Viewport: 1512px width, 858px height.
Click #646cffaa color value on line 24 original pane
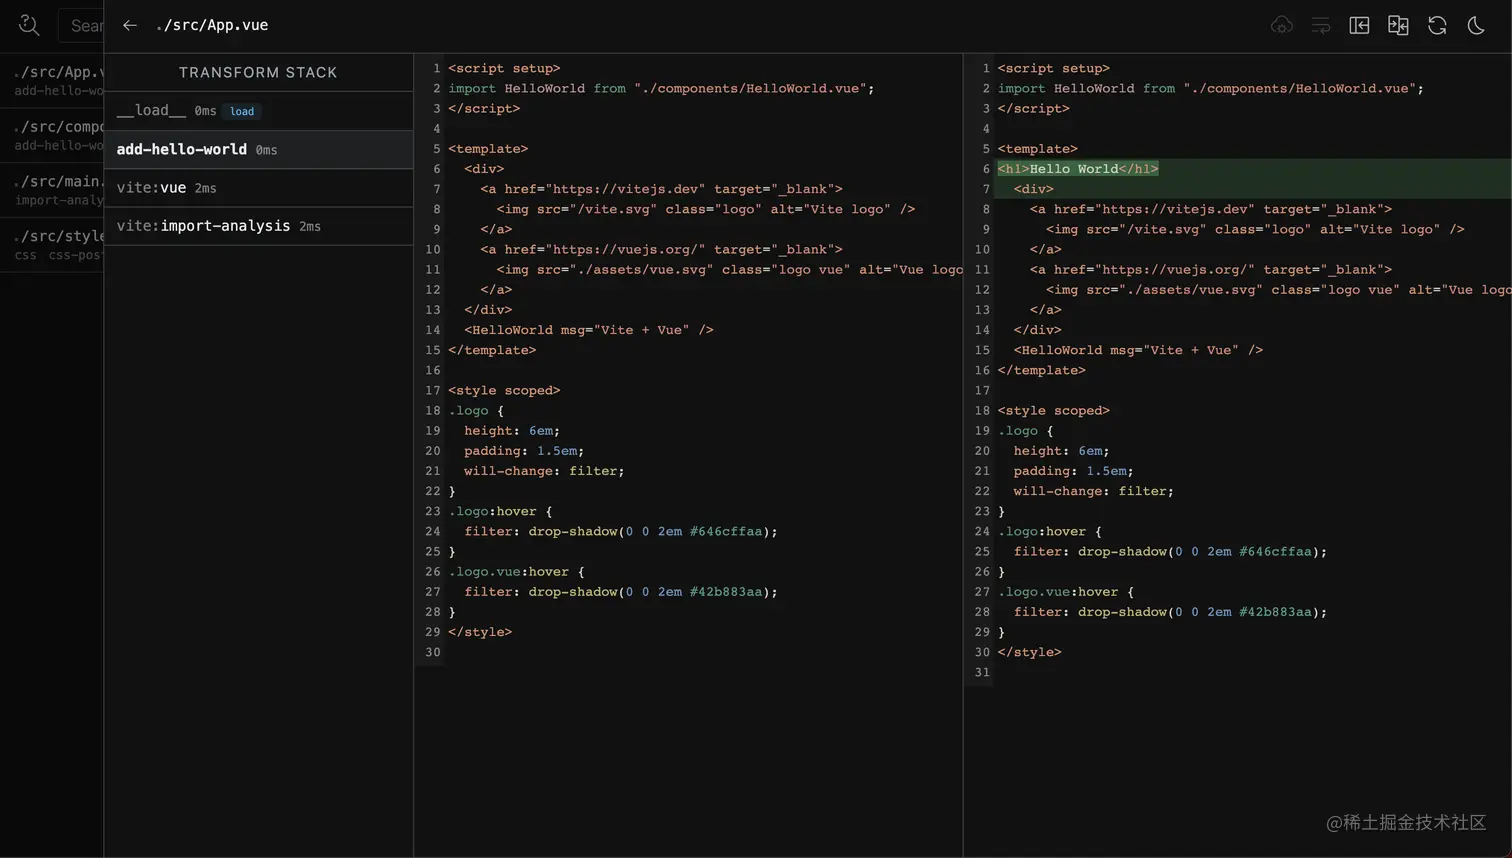click(x=726, y=531)
